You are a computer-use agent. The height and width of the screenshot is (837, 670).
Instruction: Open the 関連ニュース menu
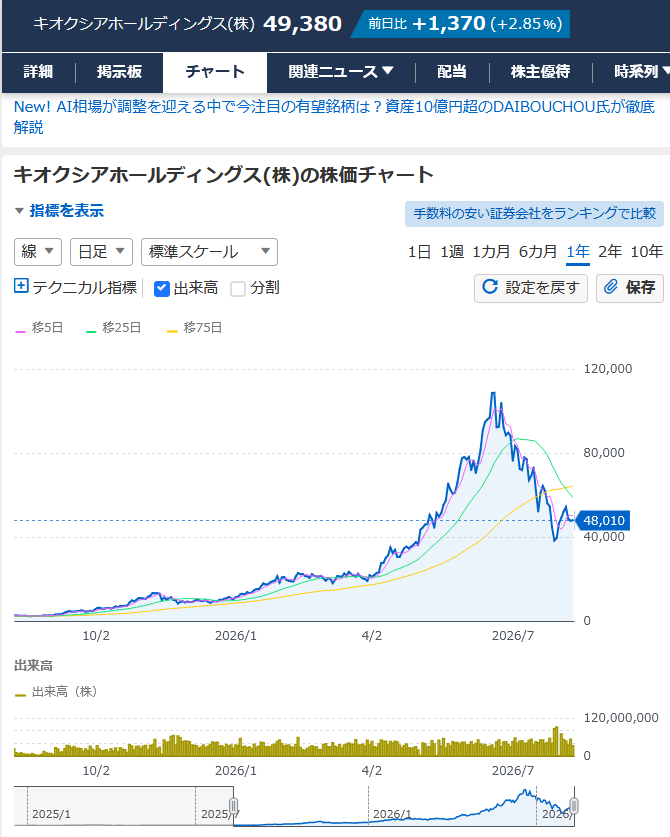341,72
